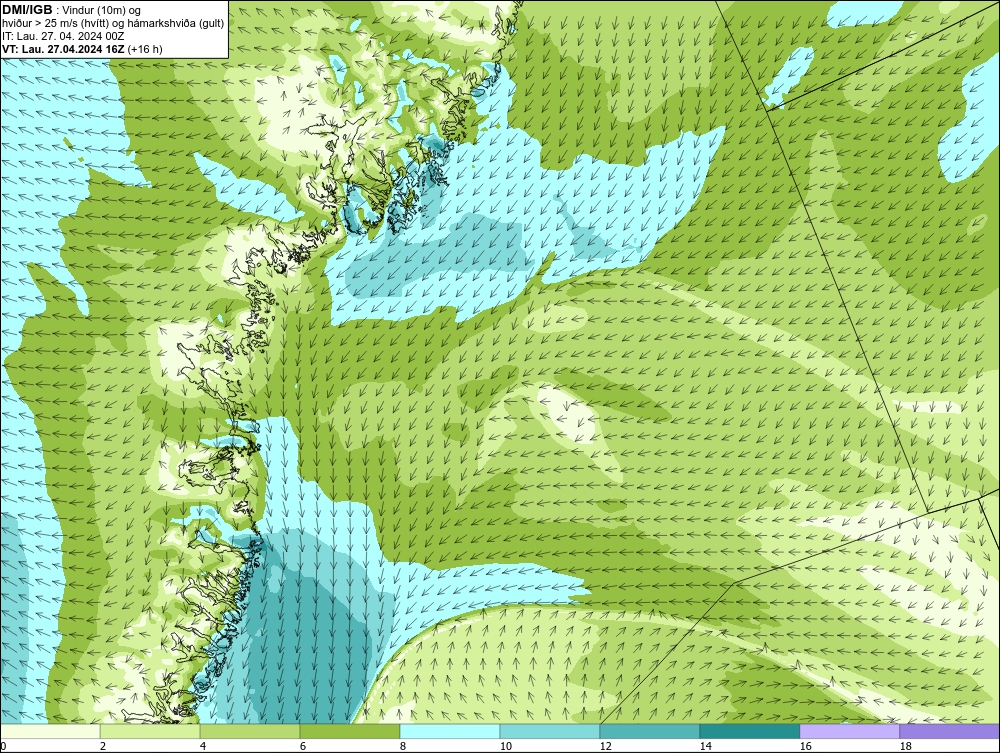Click the 6–8 m/s olive green legend swatch

(x=349, y=731)
